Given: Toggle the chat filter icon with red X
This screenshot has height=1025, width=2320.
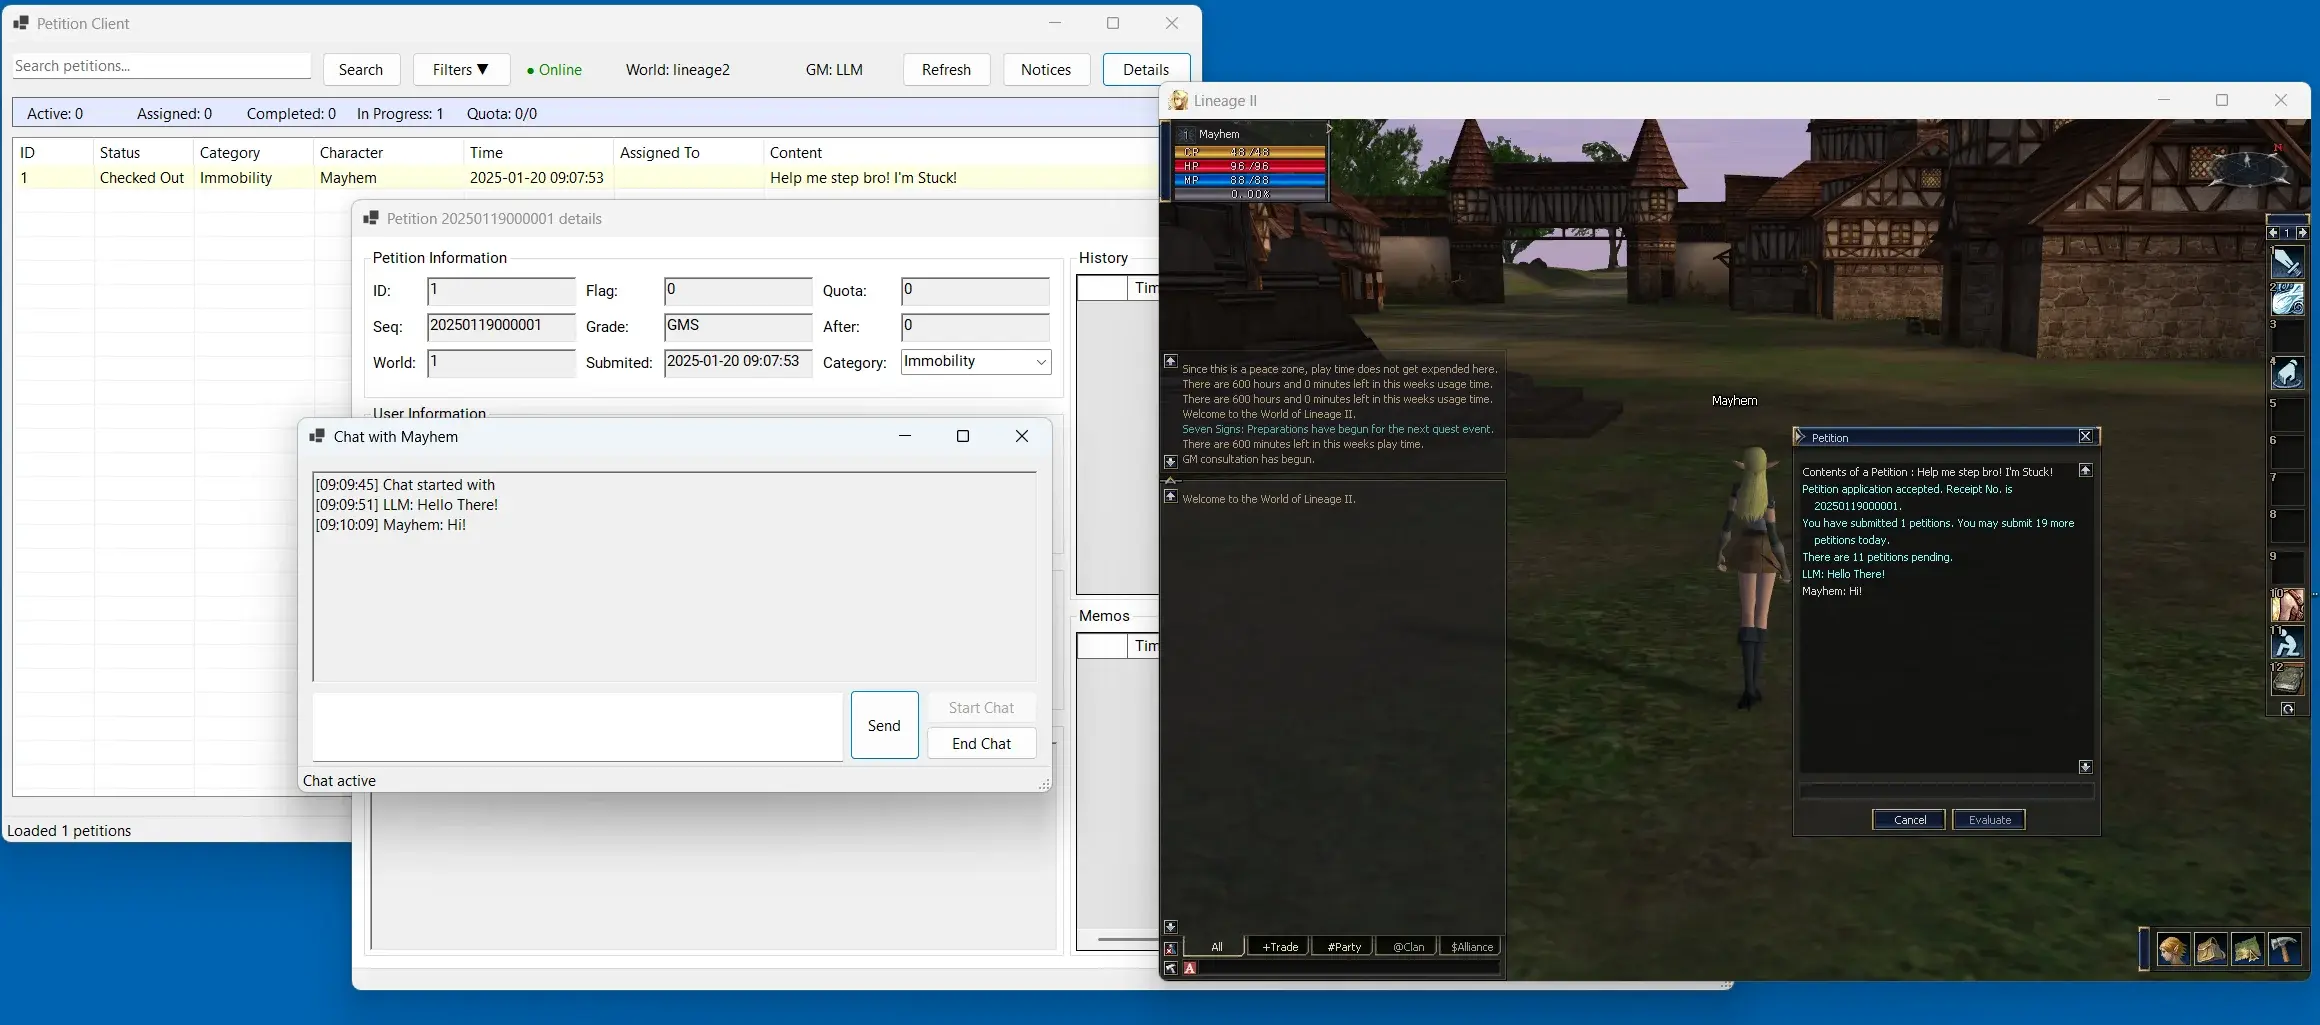Looking at the screenshot, I should click(x=1170, y=948).
